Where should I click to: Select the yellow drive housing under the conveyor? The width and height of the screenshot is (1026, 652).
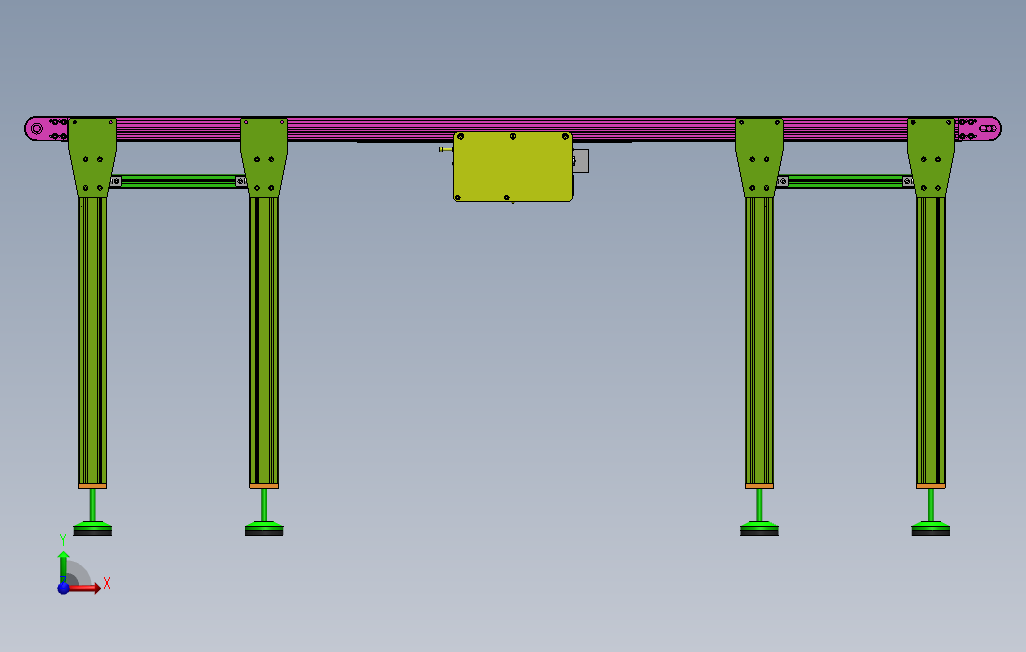[x=513, y=166]
